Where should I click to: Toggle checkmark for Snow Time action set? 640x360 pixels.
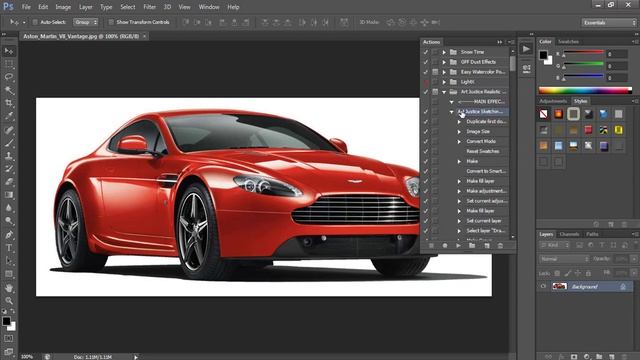(426, 52)
